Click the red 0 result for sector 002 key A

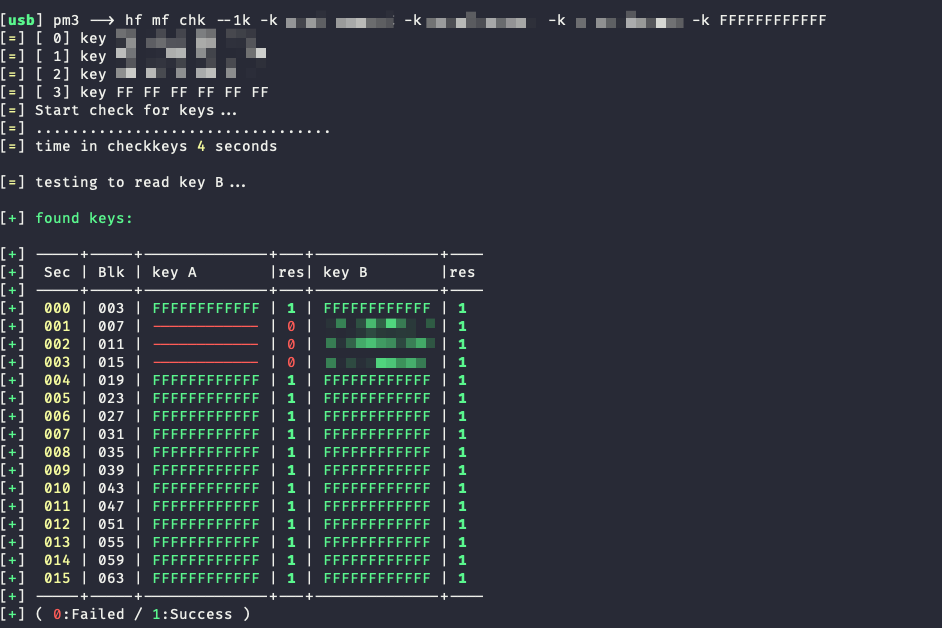point(291,344)
